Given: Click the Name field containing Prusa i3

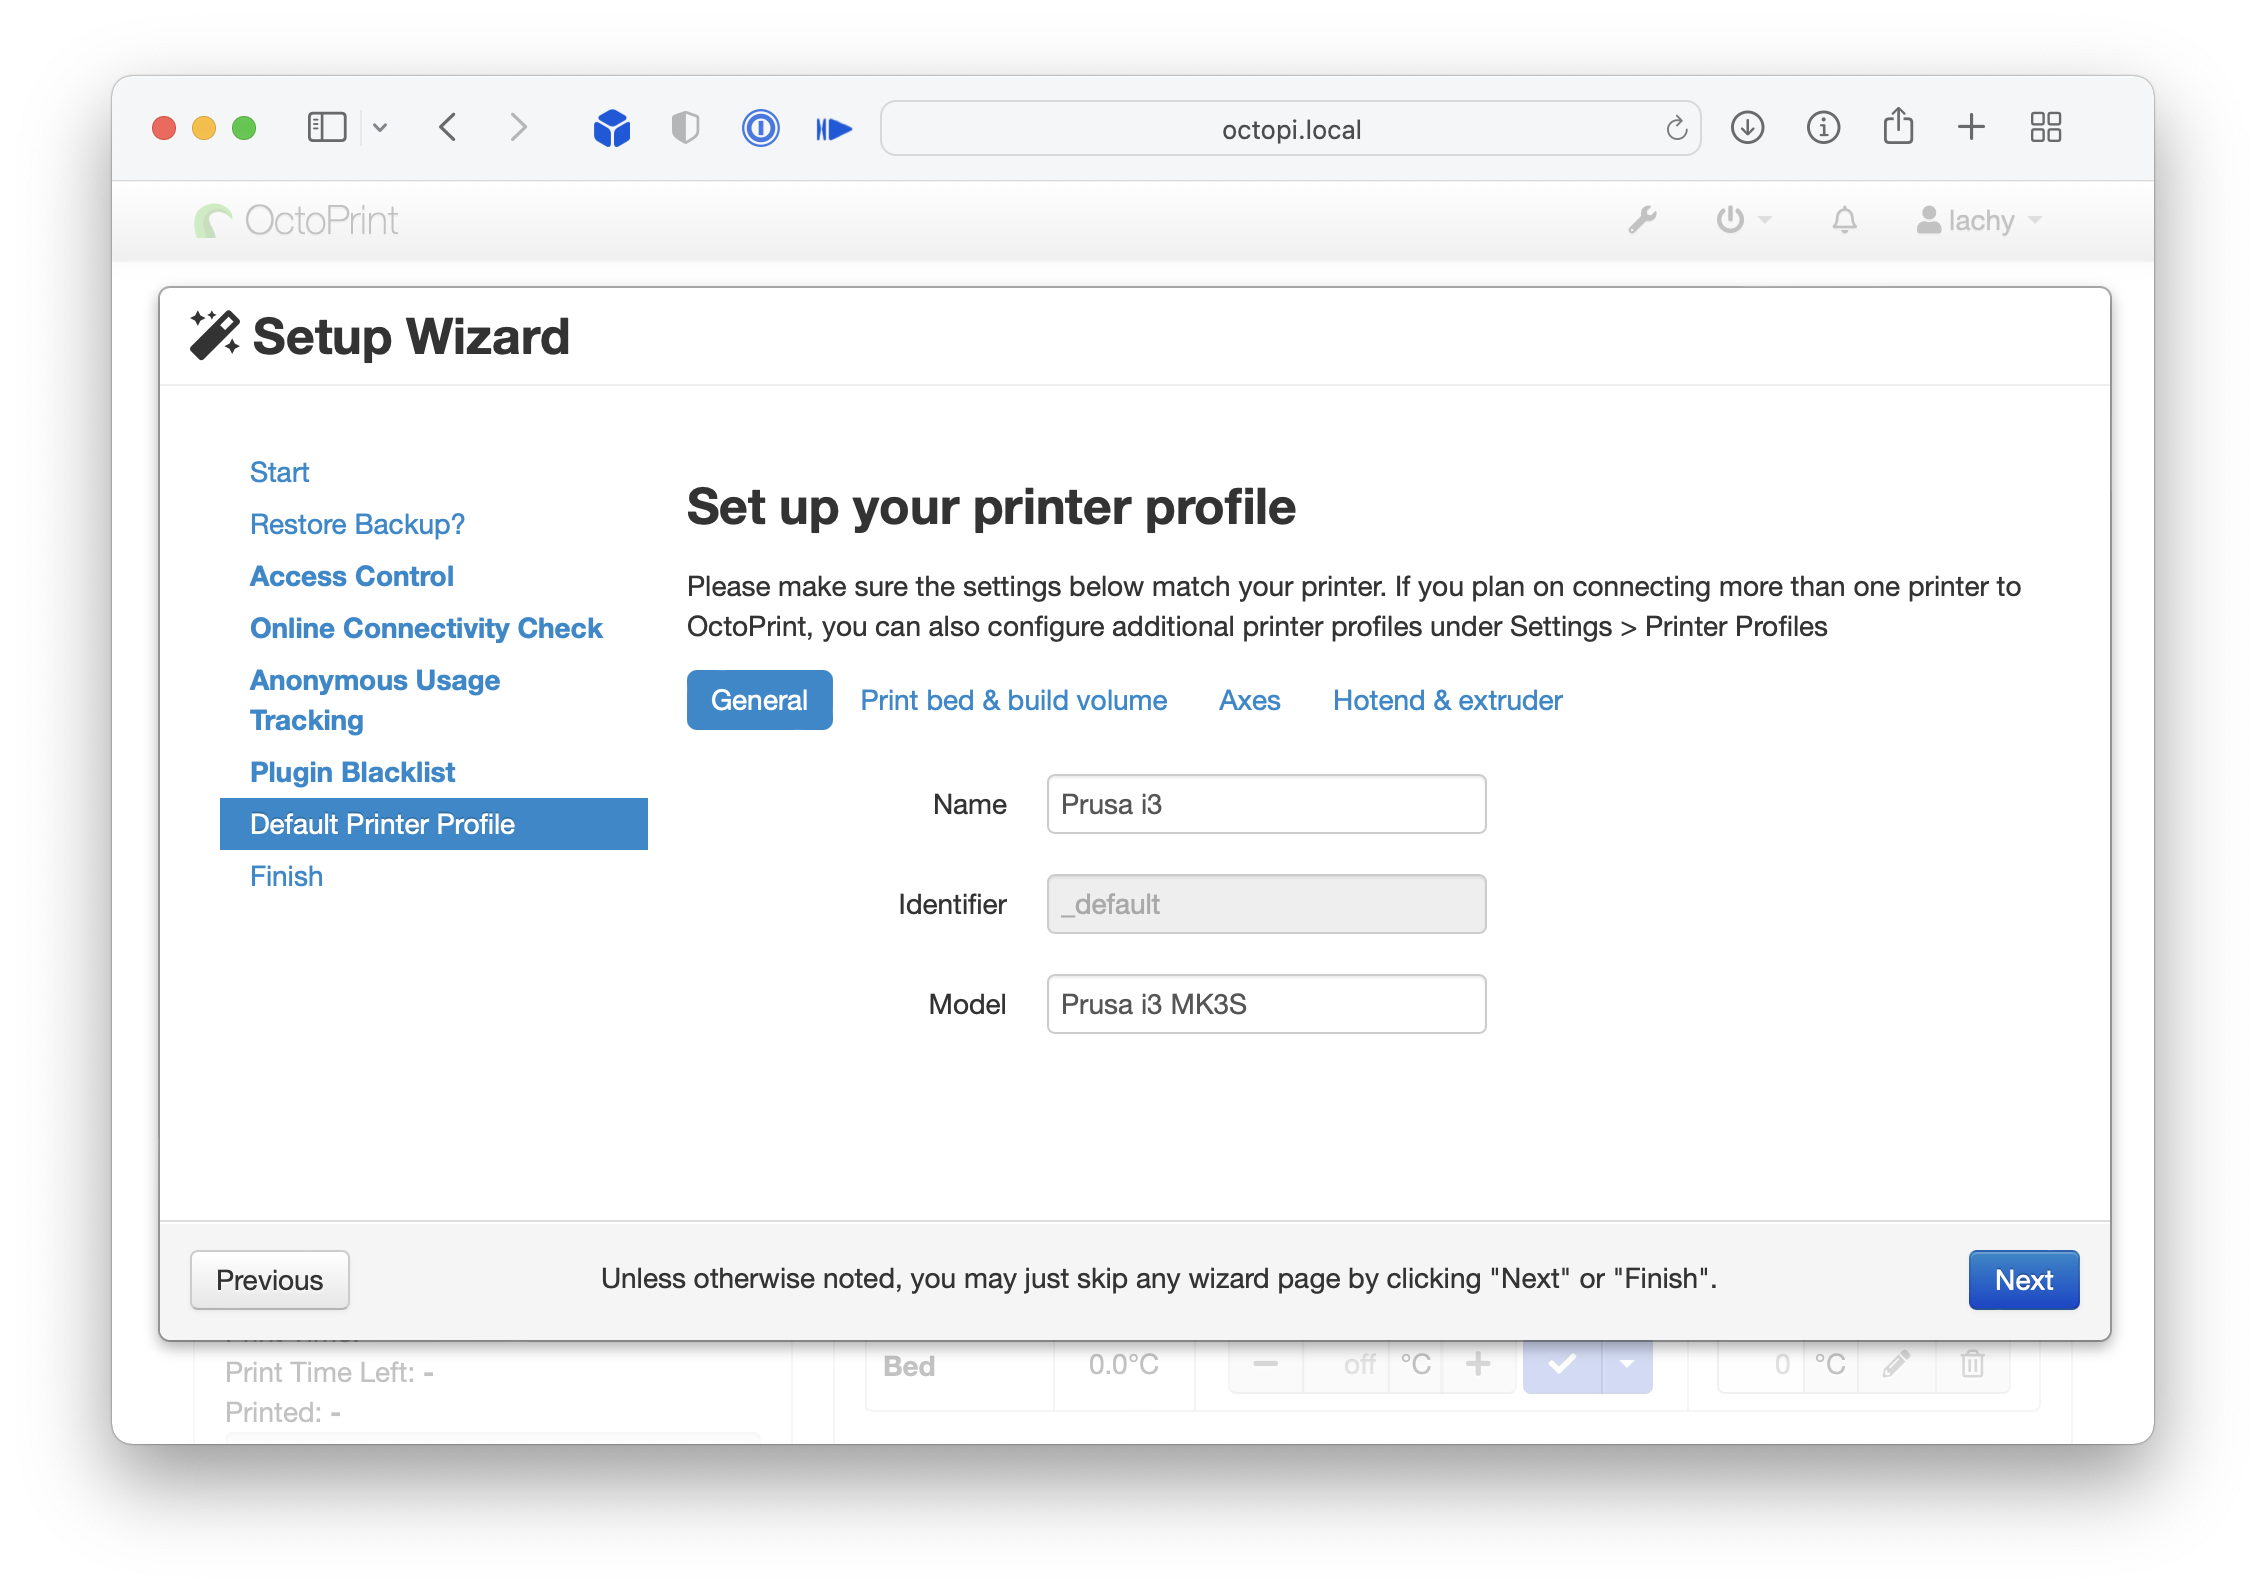Looking at the screenshot, I should (x=1266, y=804).
